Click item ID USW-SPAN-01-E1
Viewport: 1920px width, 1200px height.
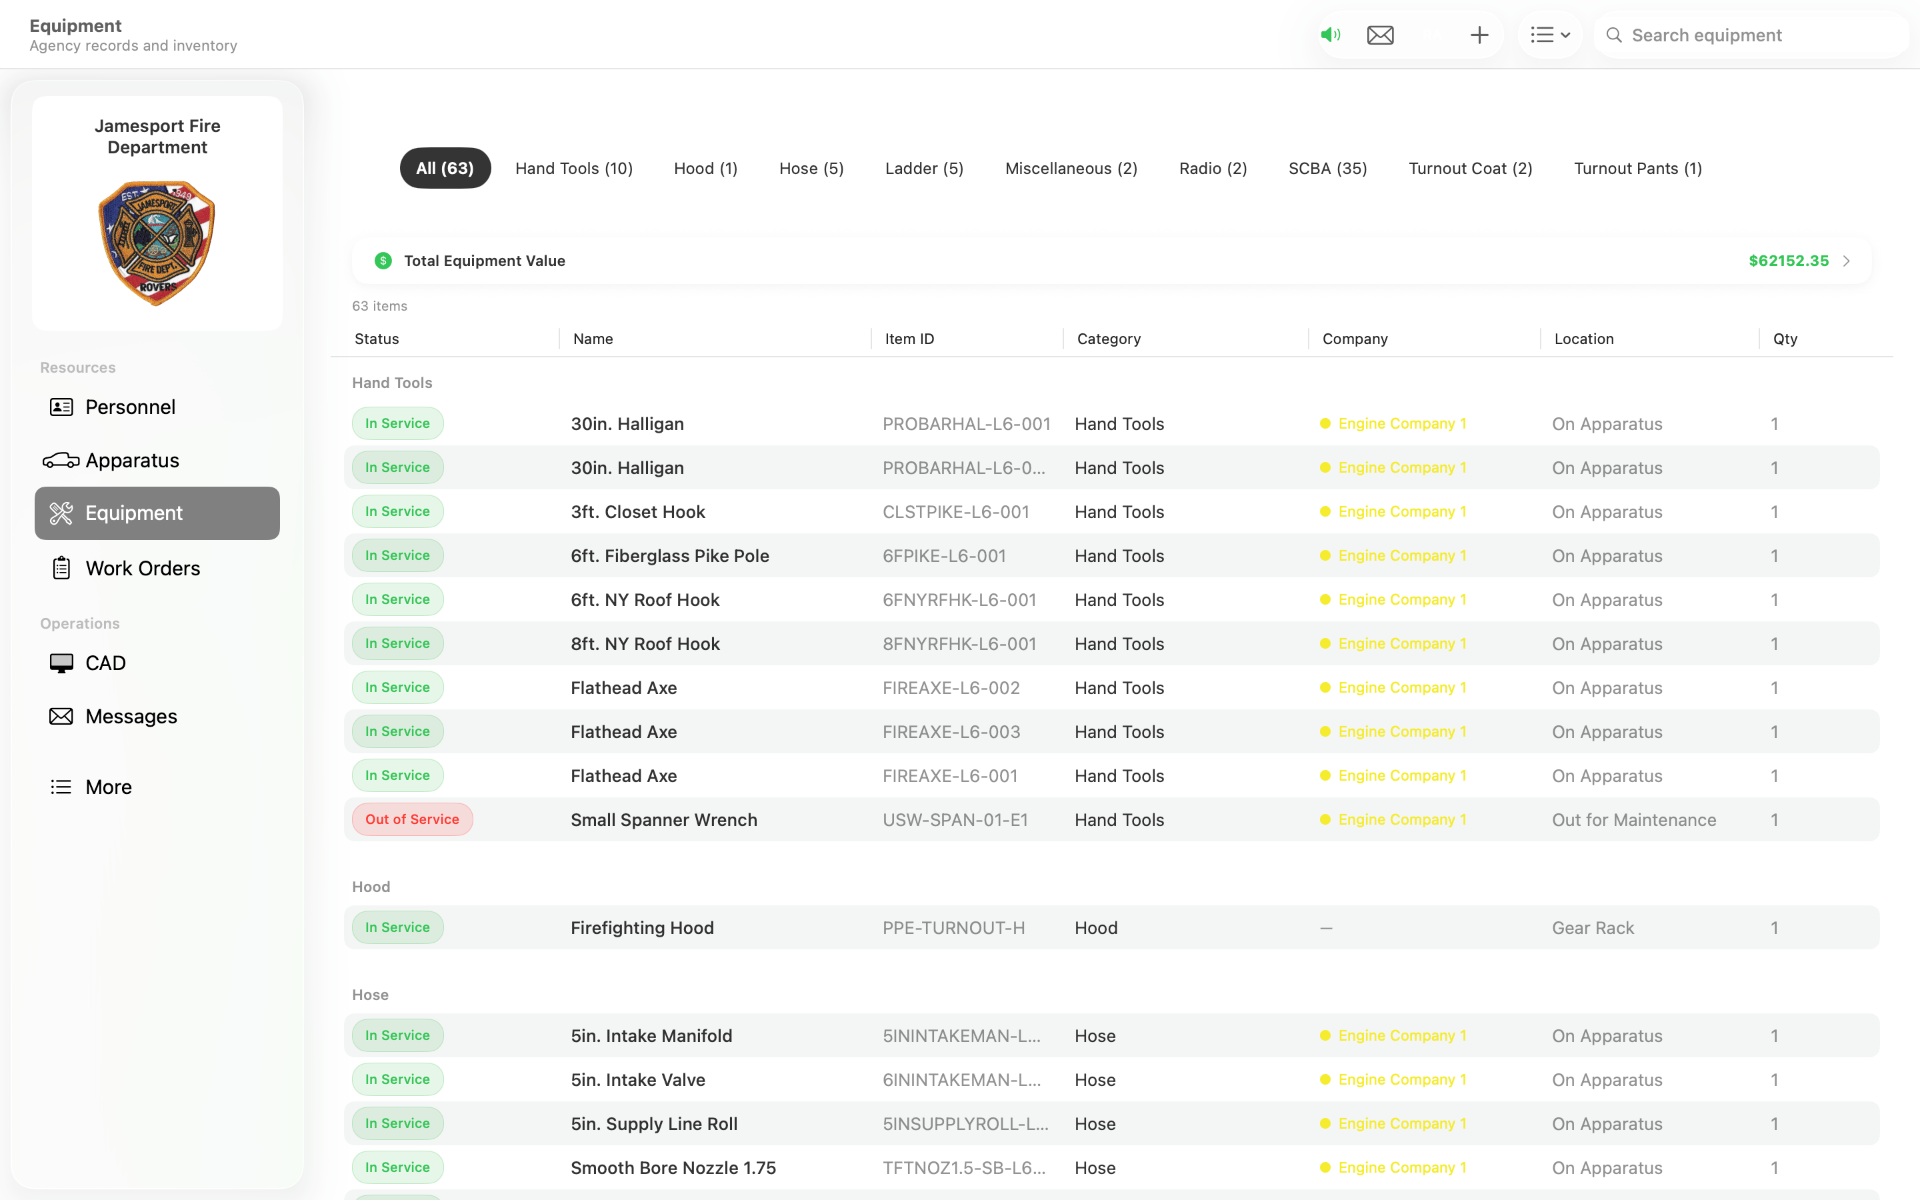pos(955,820)
